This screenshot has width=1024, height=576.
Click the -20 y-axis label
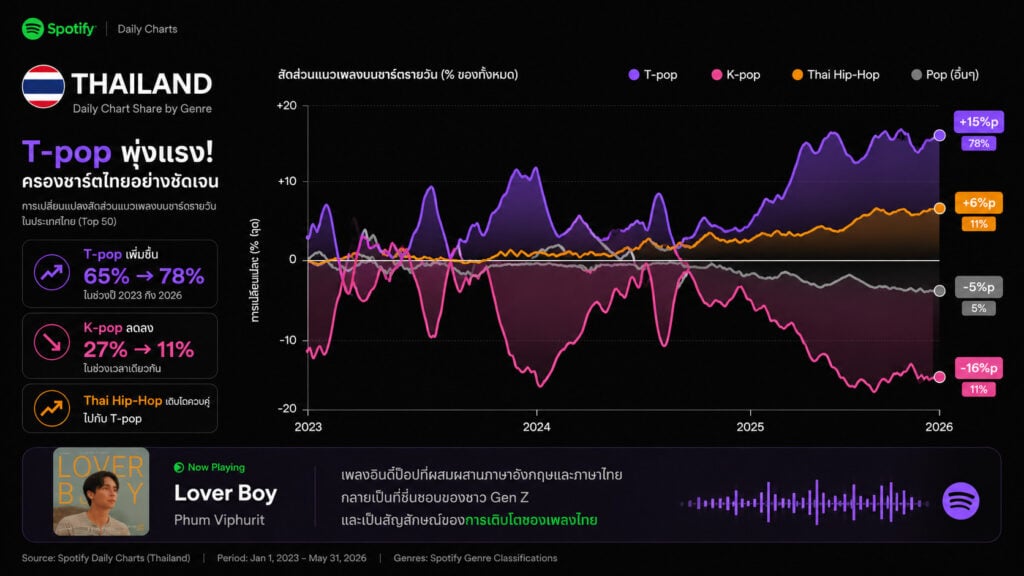pos(288,409)
